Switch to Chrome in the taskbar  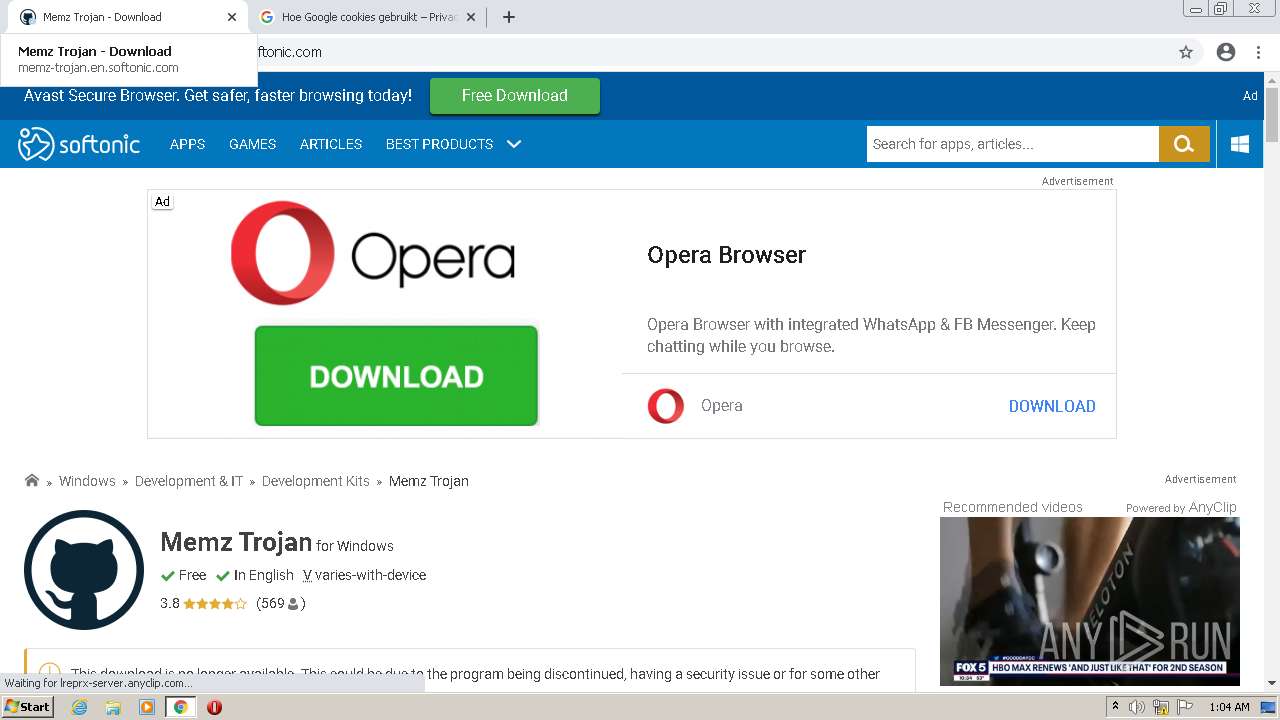point(180,707)
